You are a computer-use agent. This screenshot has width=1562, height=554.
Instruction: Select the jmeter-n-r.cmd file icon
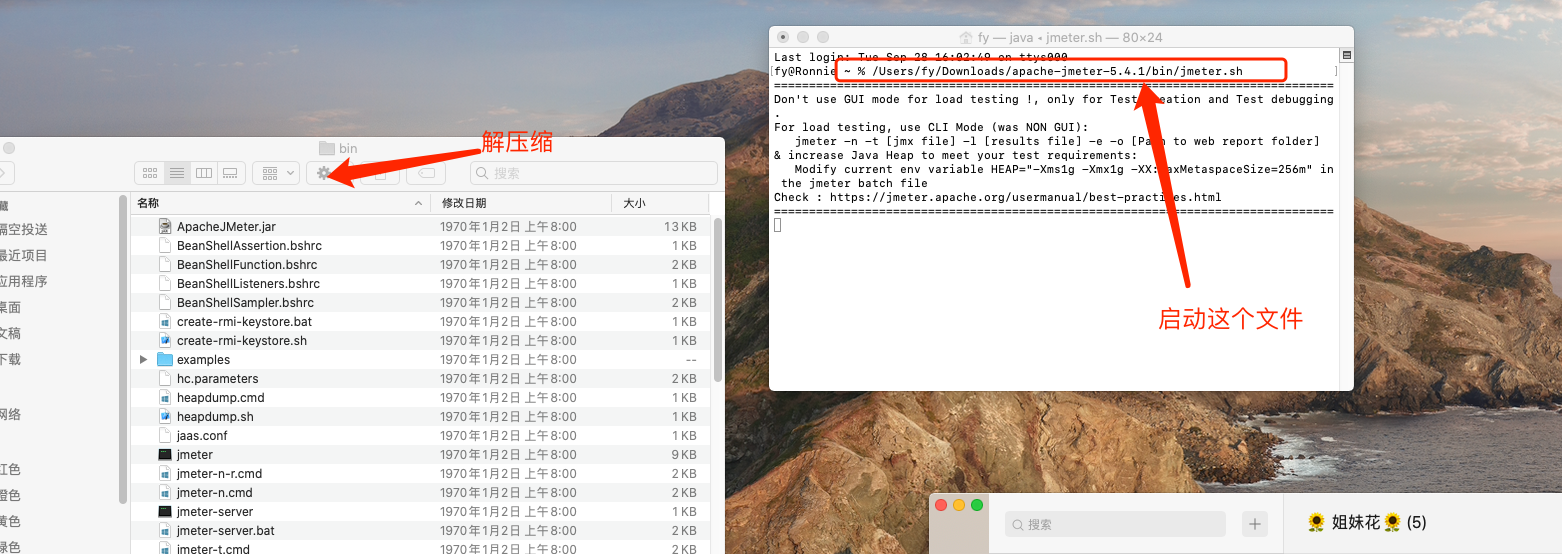pyautogui.click(x=165, y=474)
